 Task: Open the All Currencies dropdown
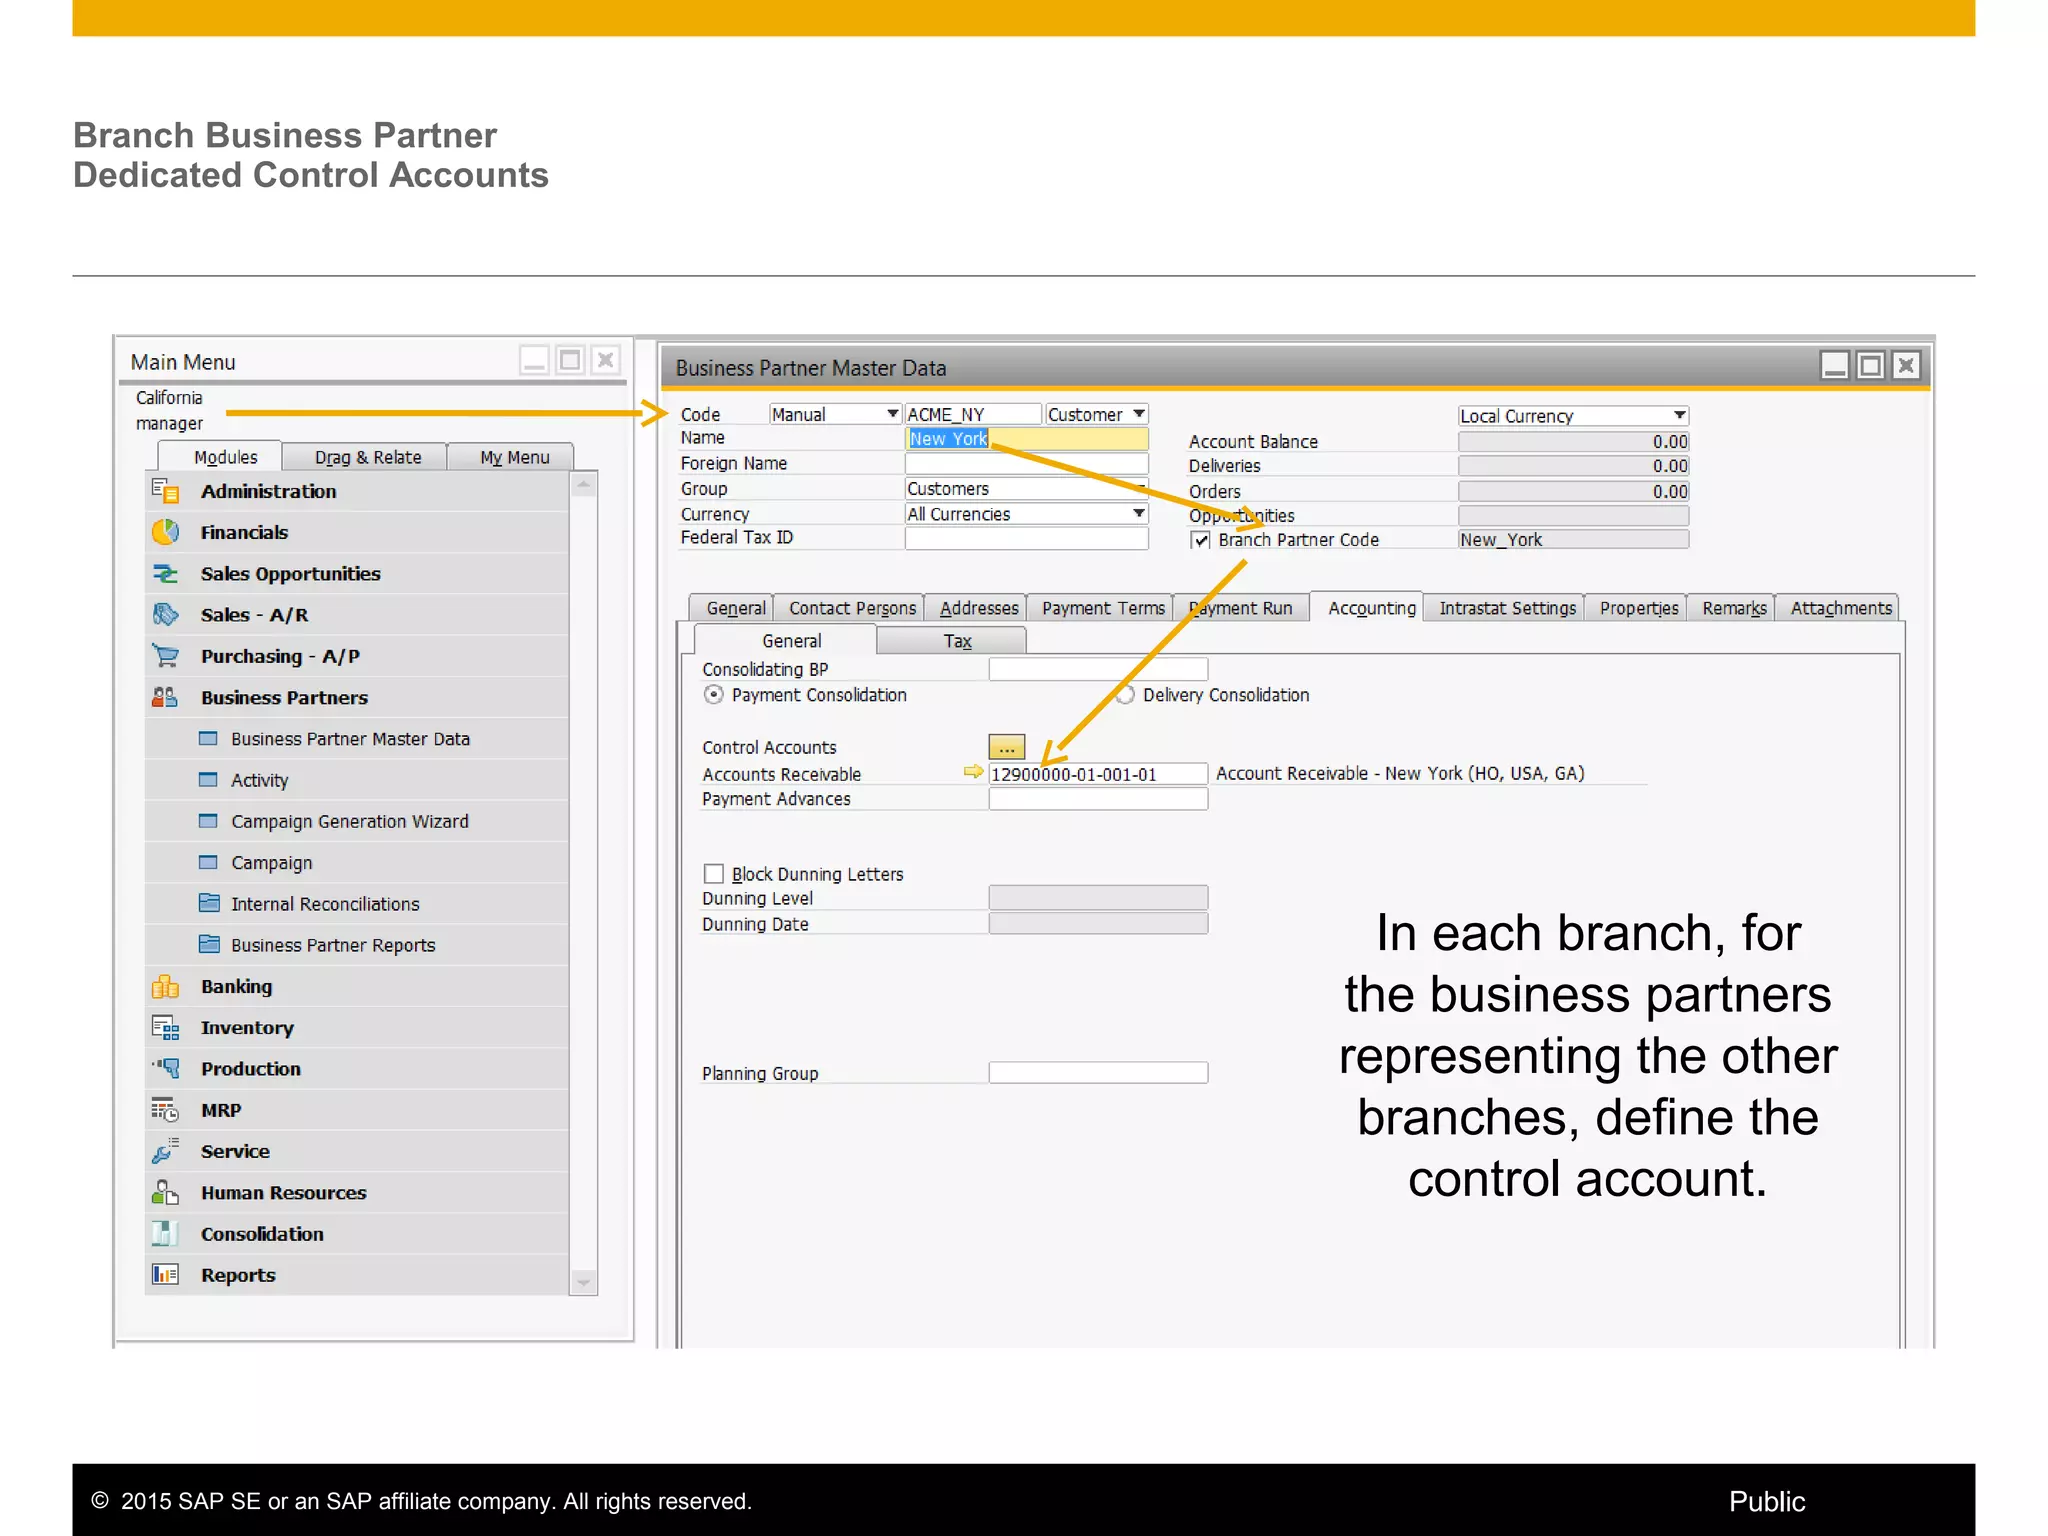pos(1138,514)
